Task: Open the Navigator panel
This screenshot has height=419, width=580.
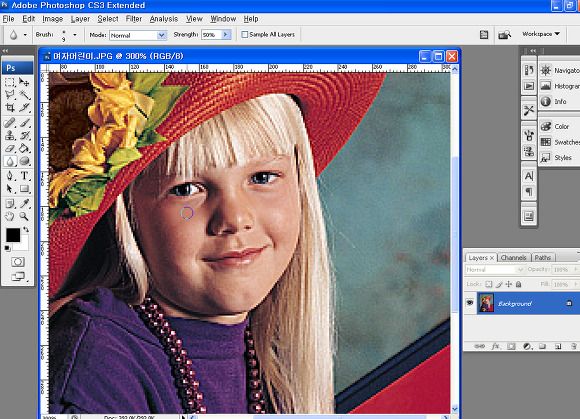Action: click(559, 70)
